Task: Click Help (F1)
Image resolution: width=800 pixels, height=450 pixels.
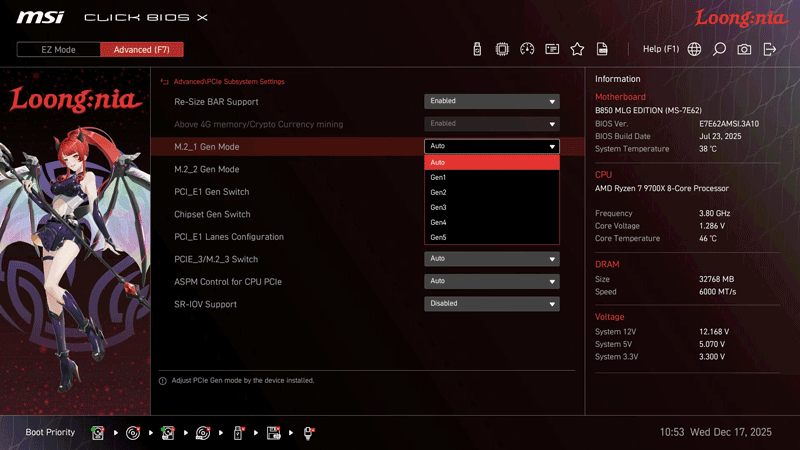Action: point(660,49)
